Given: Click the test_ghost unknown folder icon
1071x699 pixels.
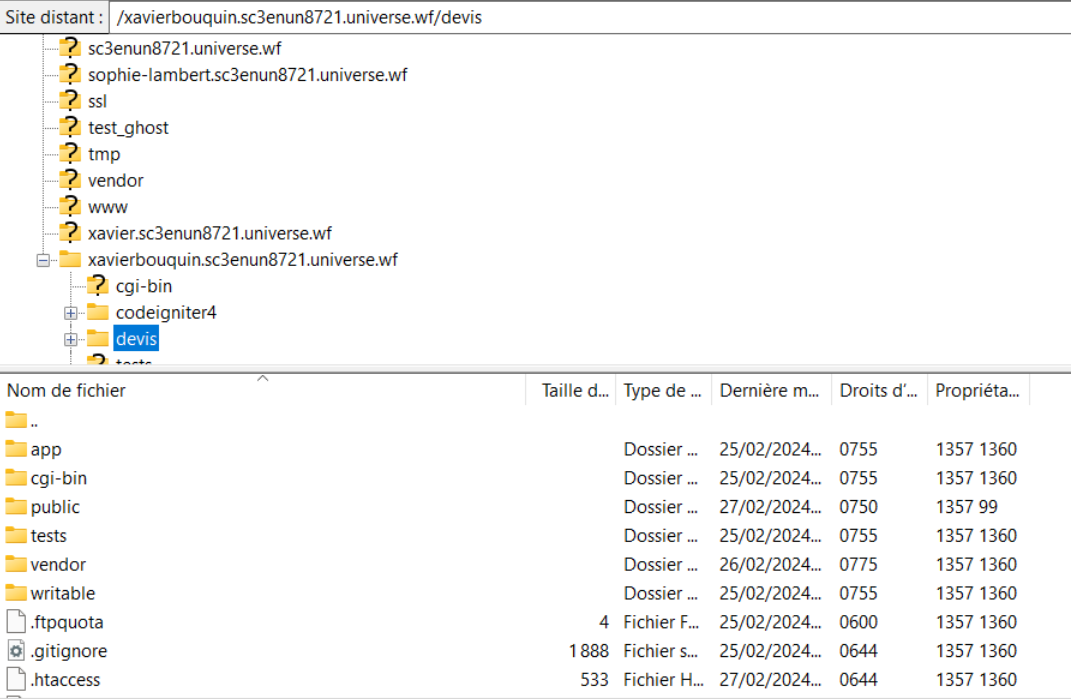Looking at the screenshot, I should [69, 127].
